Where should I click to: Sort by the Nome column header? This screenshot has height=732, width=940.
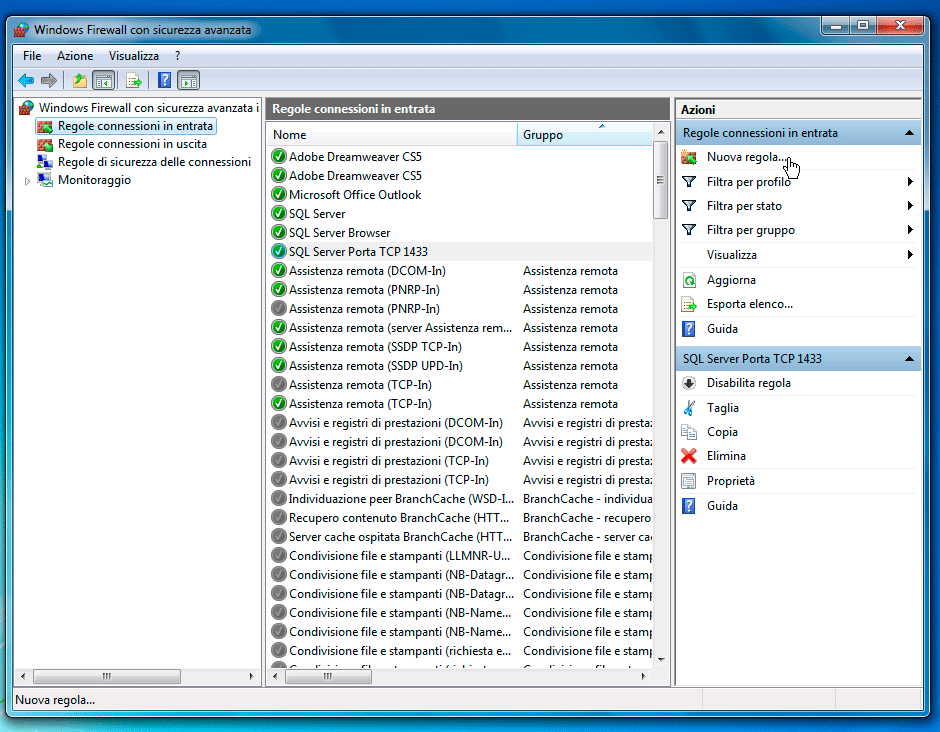(391, 135)
